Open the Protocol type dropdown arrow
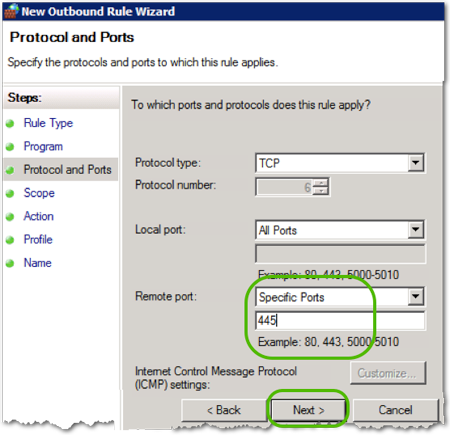This screenshot has width=450, height=435. click(x=416, y=163)
